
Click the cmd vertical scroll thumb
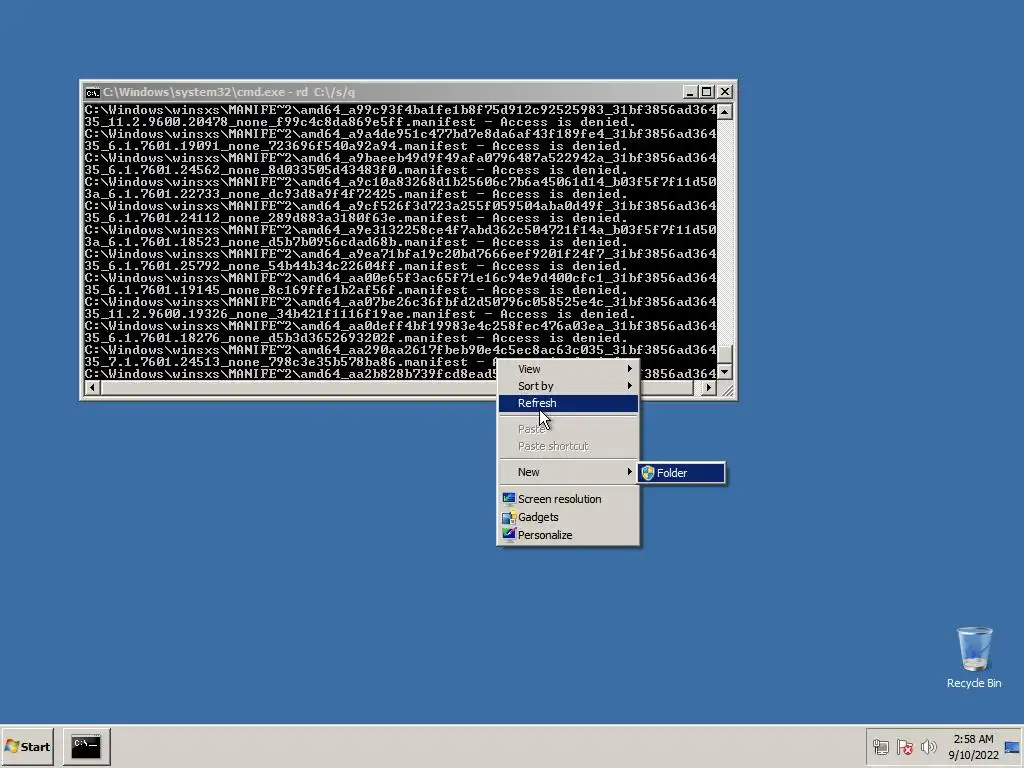coord(724,353)
